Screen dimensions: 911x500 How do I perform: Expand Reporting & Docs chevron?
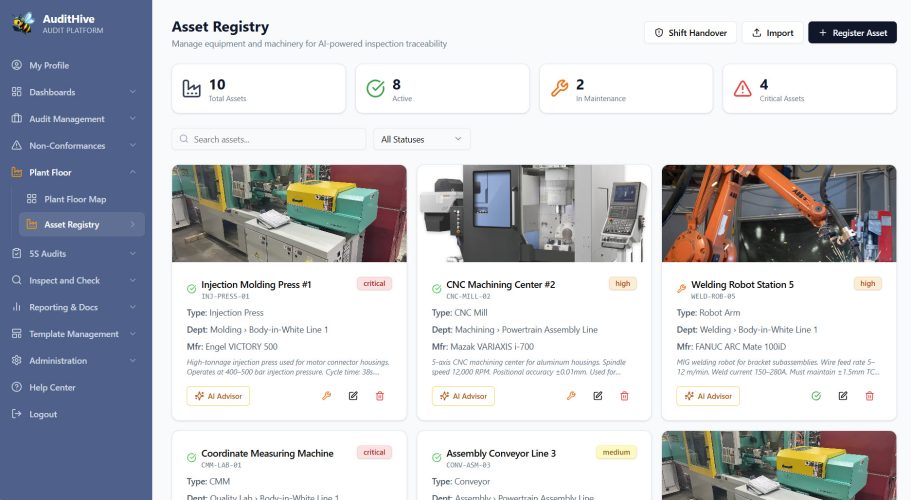132,307
